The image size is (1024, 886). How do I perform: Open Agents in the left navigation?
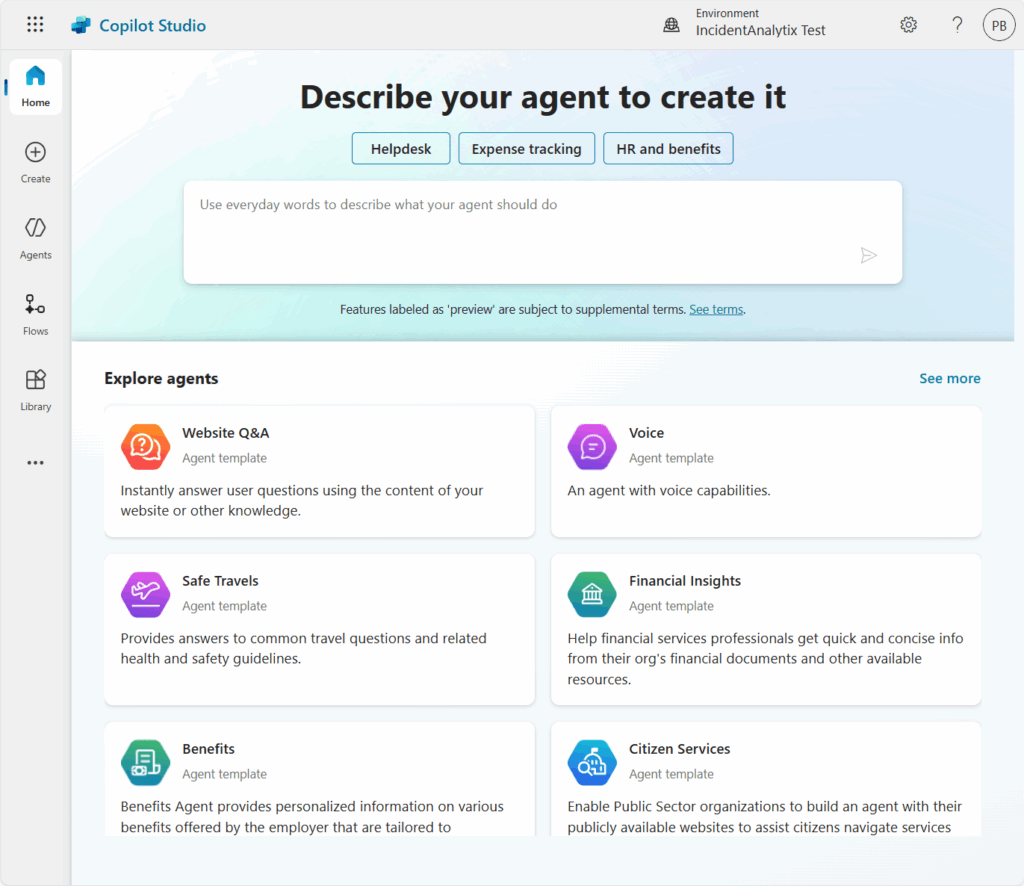tap(35, 239)
